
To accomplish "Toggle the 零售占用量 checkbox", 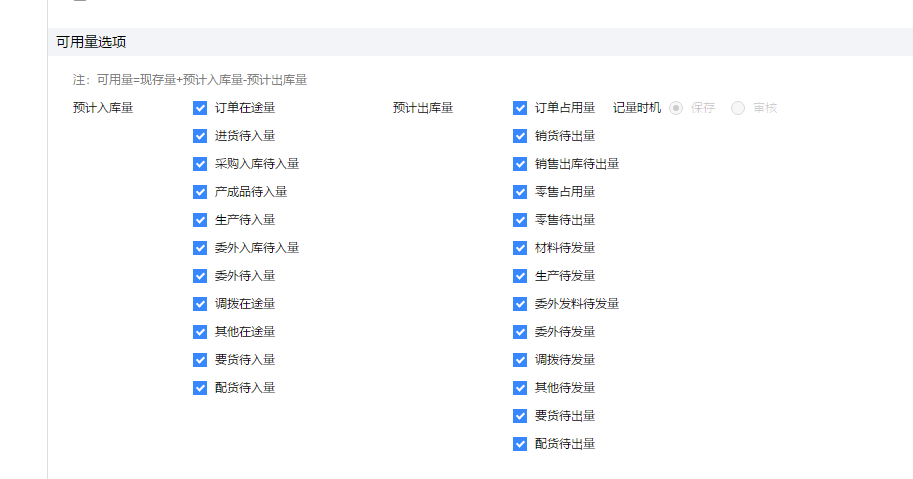I will (520, 192).
